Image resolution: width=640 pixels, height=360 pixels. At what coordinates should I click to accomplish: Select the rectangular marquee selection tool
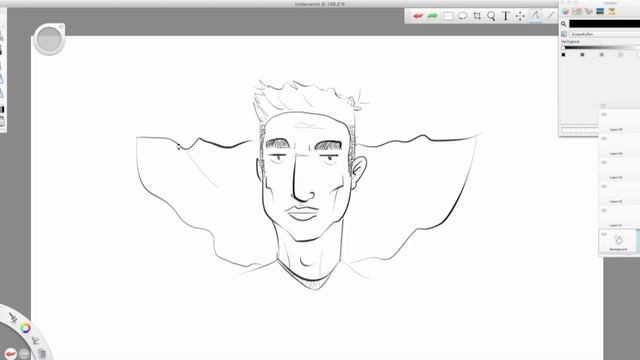(448, 16)
